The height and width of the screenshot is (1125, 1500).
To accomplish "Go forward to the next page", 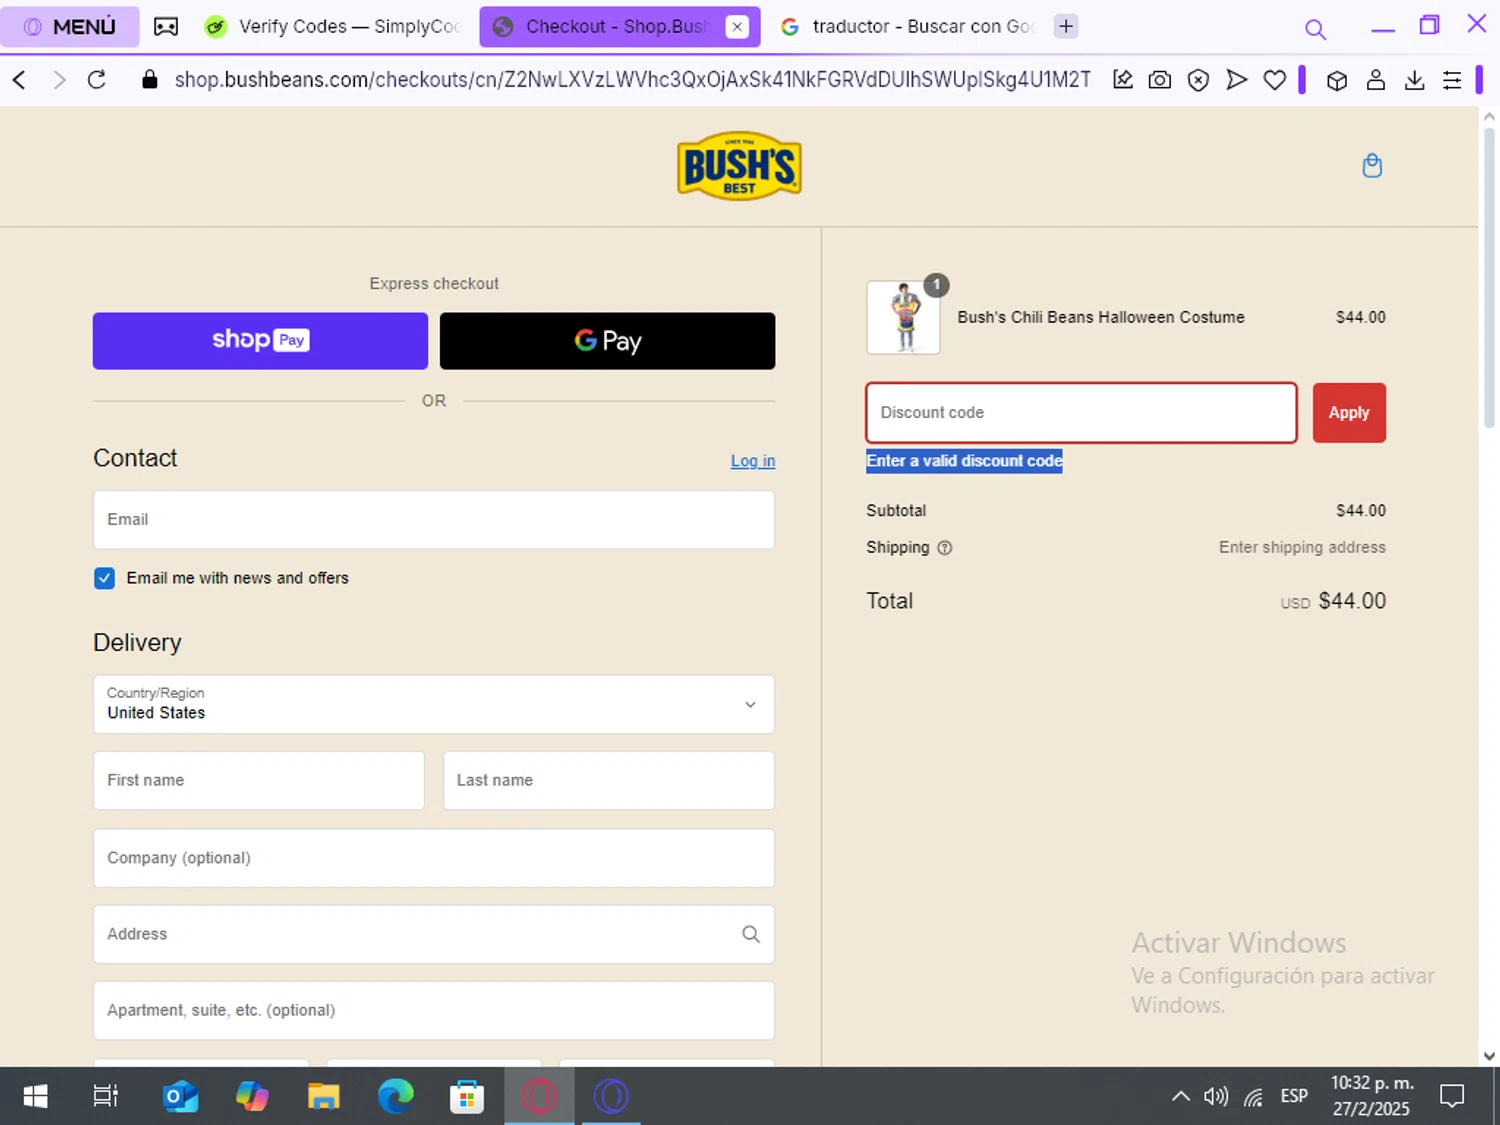I will tap(59, 80).
